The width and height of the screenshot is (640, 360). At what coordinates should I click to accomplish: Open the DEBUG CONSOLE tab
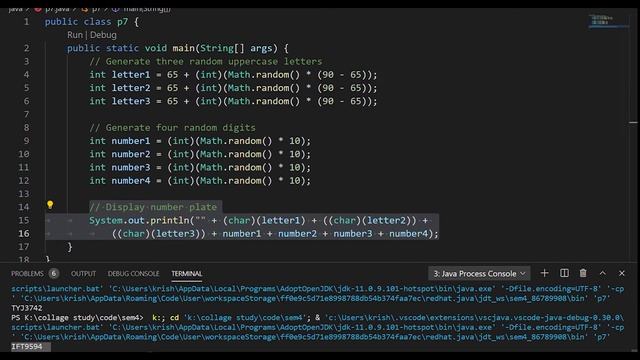click(x=133, y=273)
